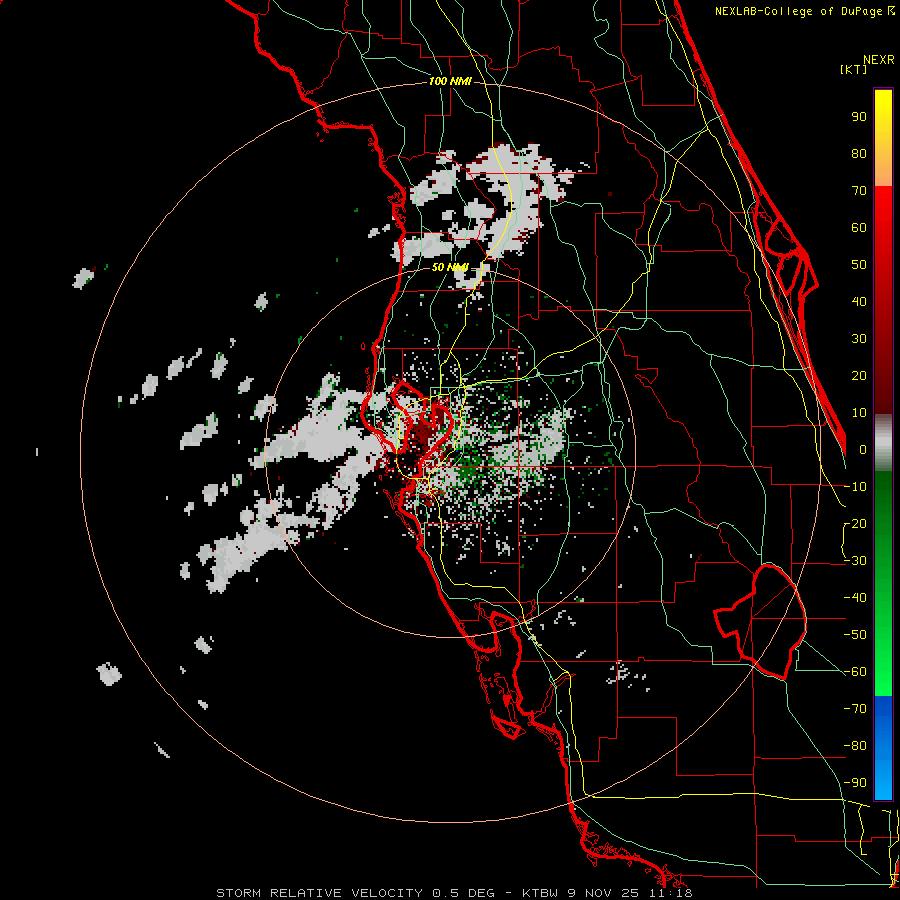The image size is (900, 900).
Task: Click the 80 value on velocity scale
Action: [x=859, y=153]
